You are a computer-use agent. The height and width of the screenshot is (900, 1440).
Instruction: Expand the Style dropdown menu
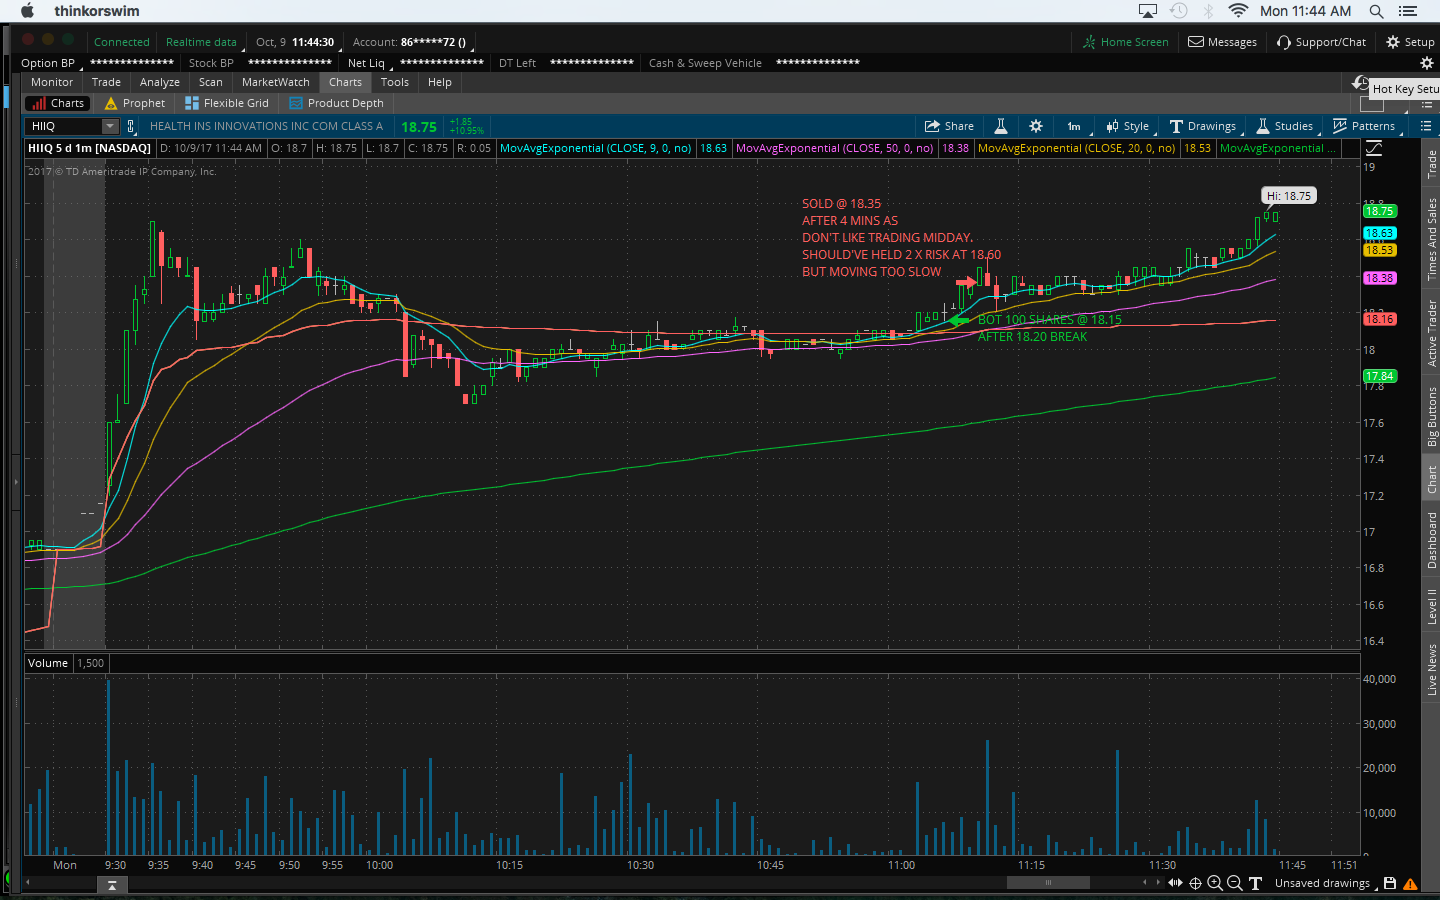pyautogui.click(x=1128, y=126)
